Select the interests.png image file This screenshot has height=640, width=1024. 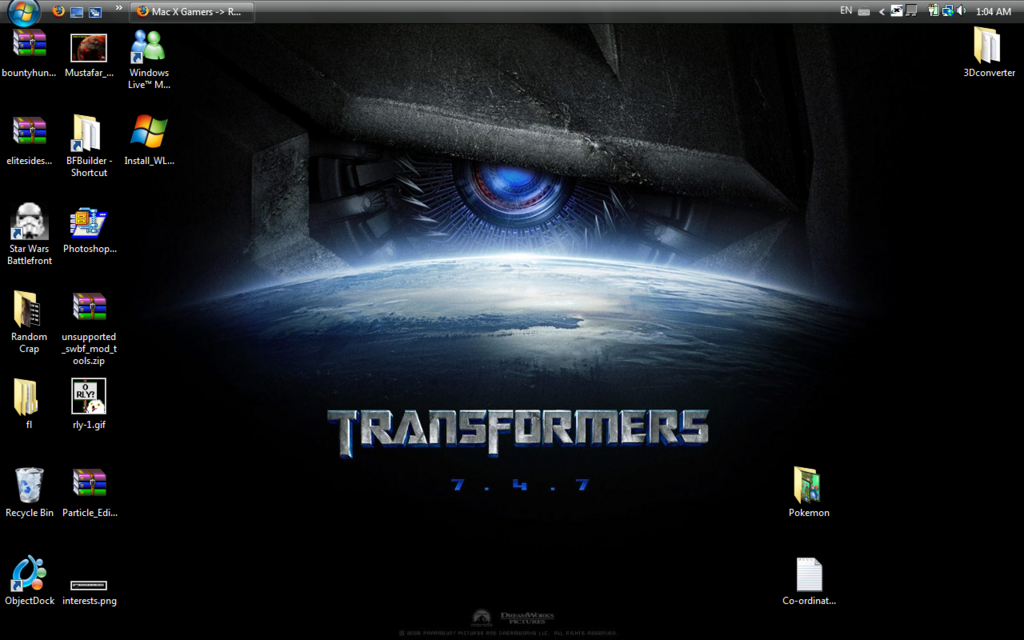coord(89,592)
